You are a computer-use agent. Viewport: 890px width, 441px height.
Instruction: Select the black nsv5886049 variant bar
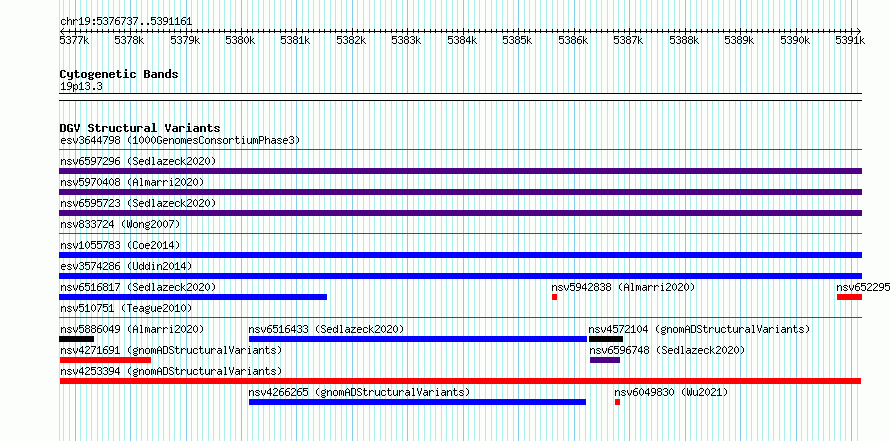pos(77,339)
